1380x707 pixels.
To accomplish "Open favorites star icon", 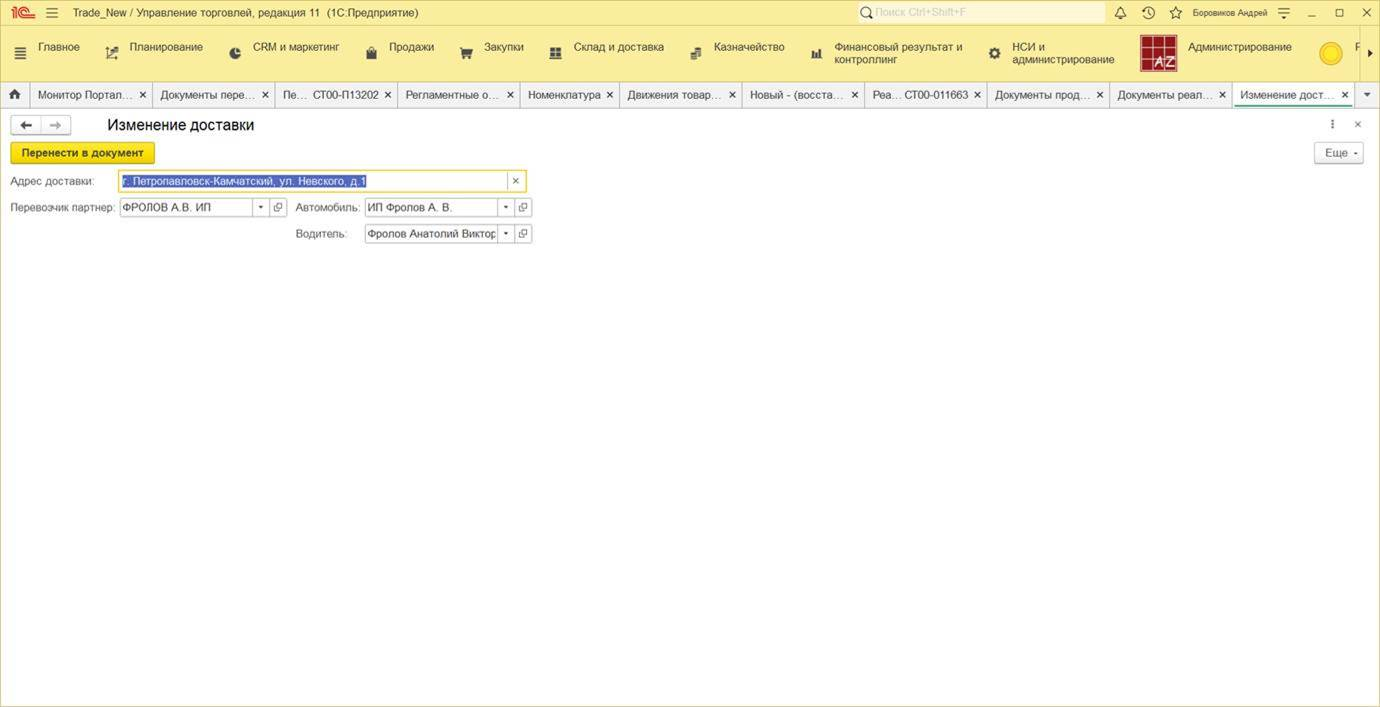I will click(1175, 13).
